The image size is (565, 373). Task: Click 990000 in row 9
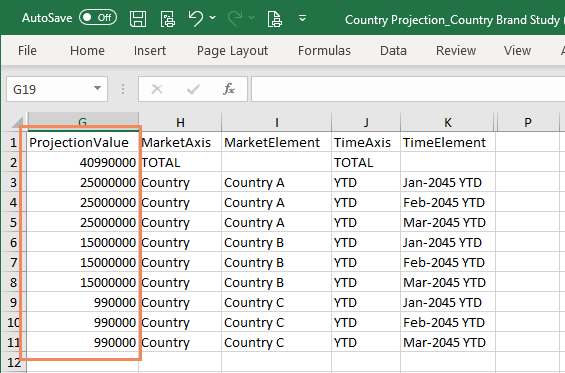83,303
